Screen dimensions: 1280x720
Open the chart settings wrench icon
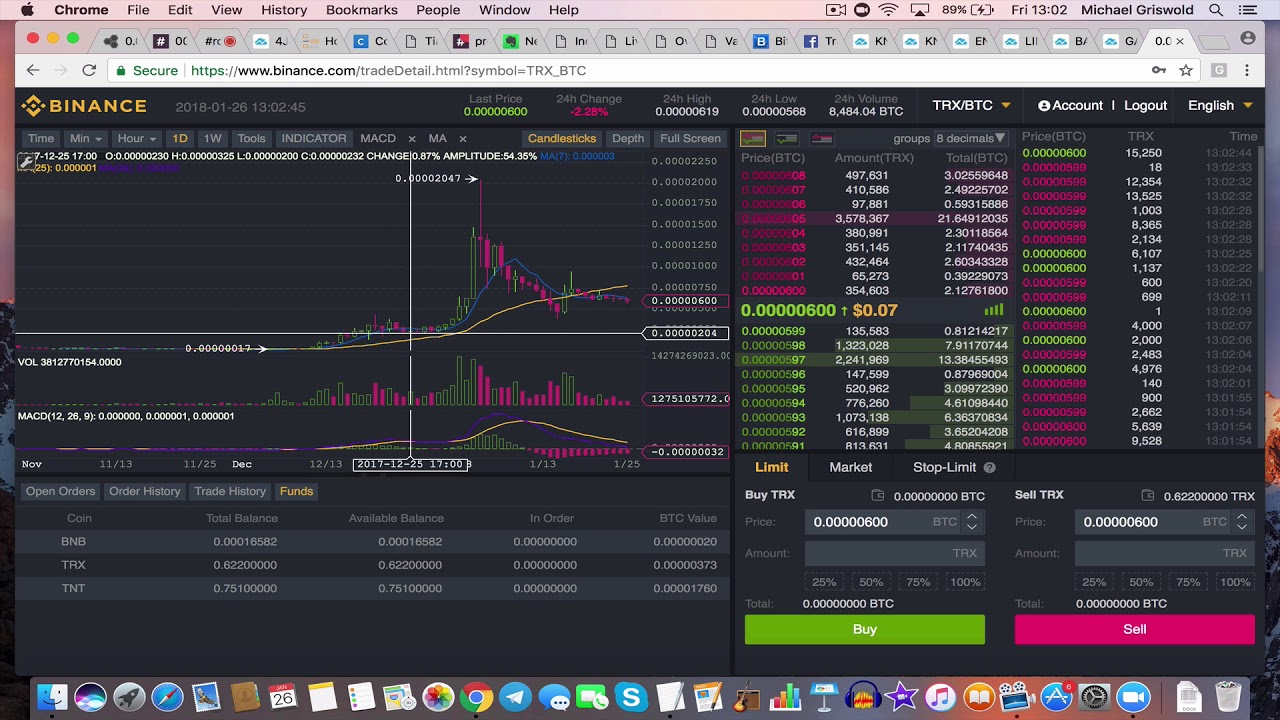point(25,162)
